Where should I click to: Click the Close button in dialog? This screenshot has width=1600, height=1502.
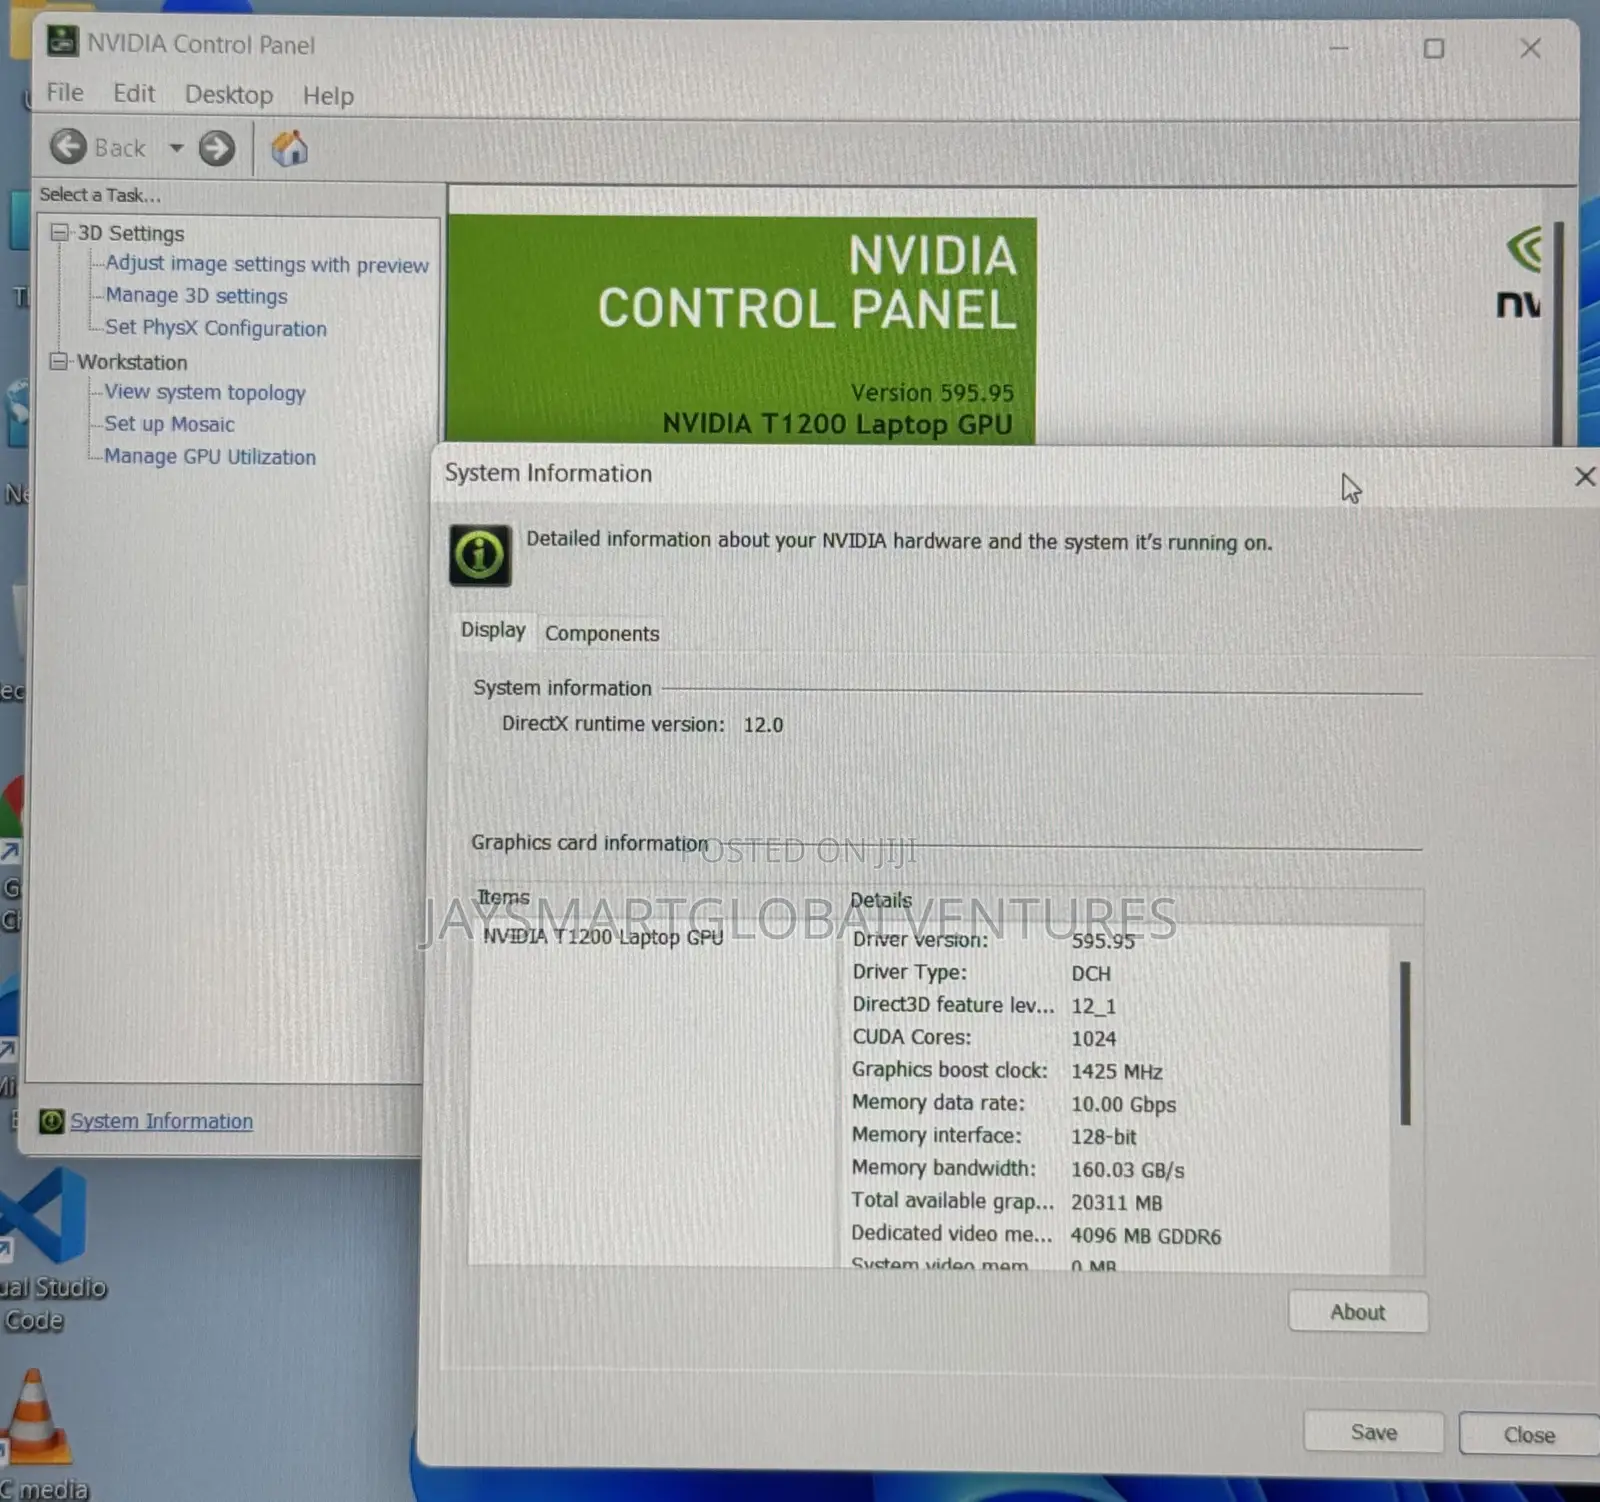click(x=1529, y=1435)
